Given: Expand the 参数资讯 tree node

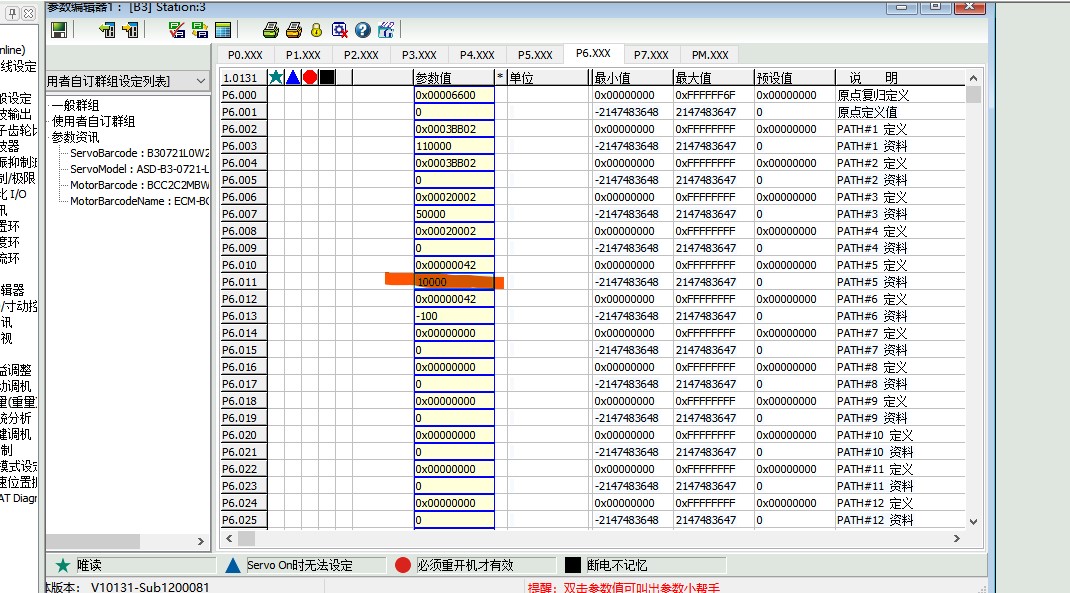Looking at the screenshot, I should 75,137.
